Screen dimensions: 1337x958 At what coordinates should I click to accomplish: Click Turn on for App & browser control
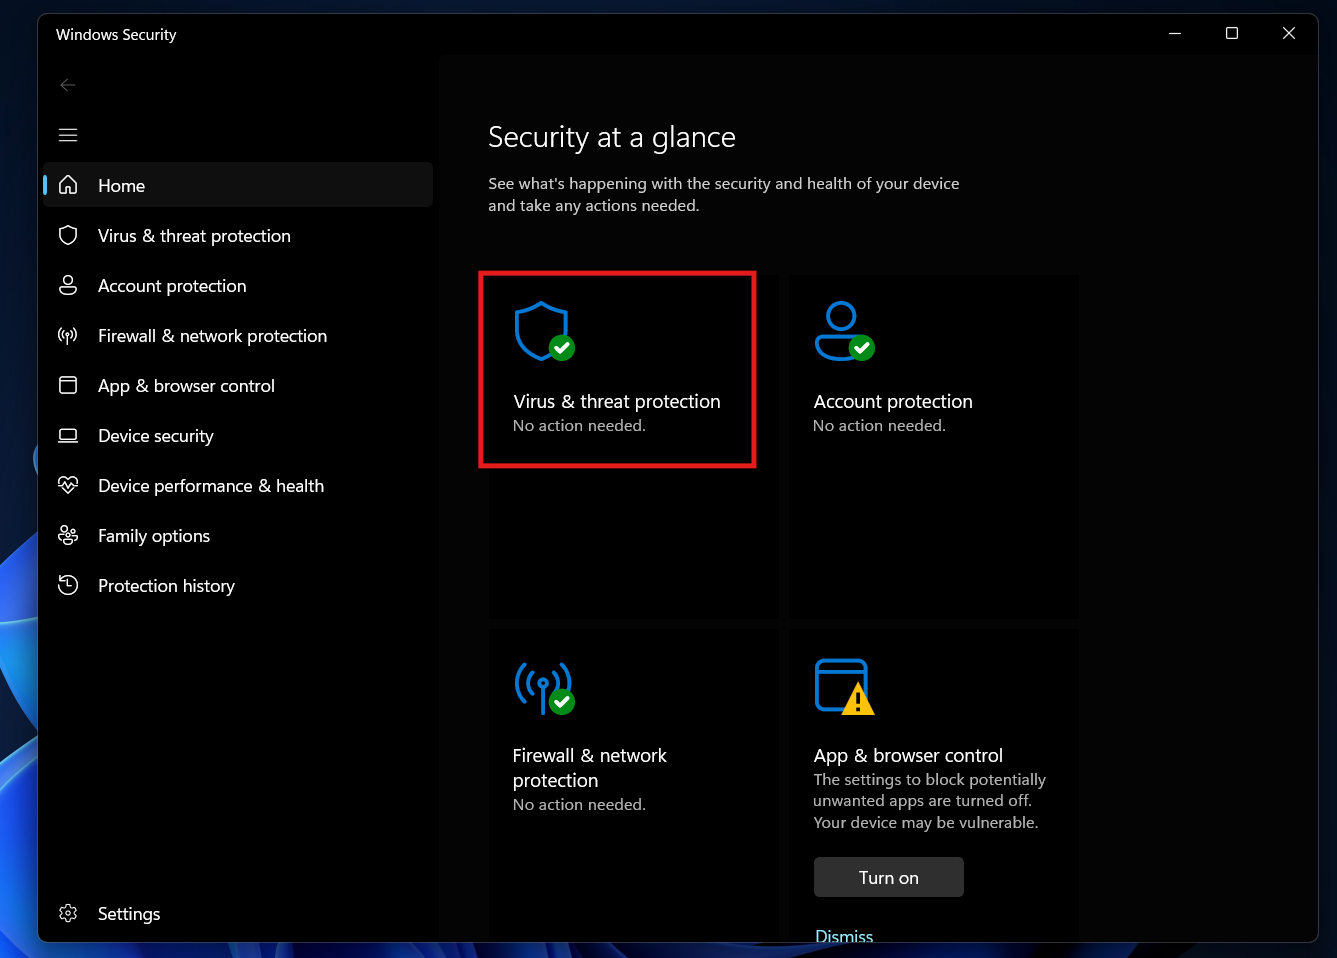888,877
